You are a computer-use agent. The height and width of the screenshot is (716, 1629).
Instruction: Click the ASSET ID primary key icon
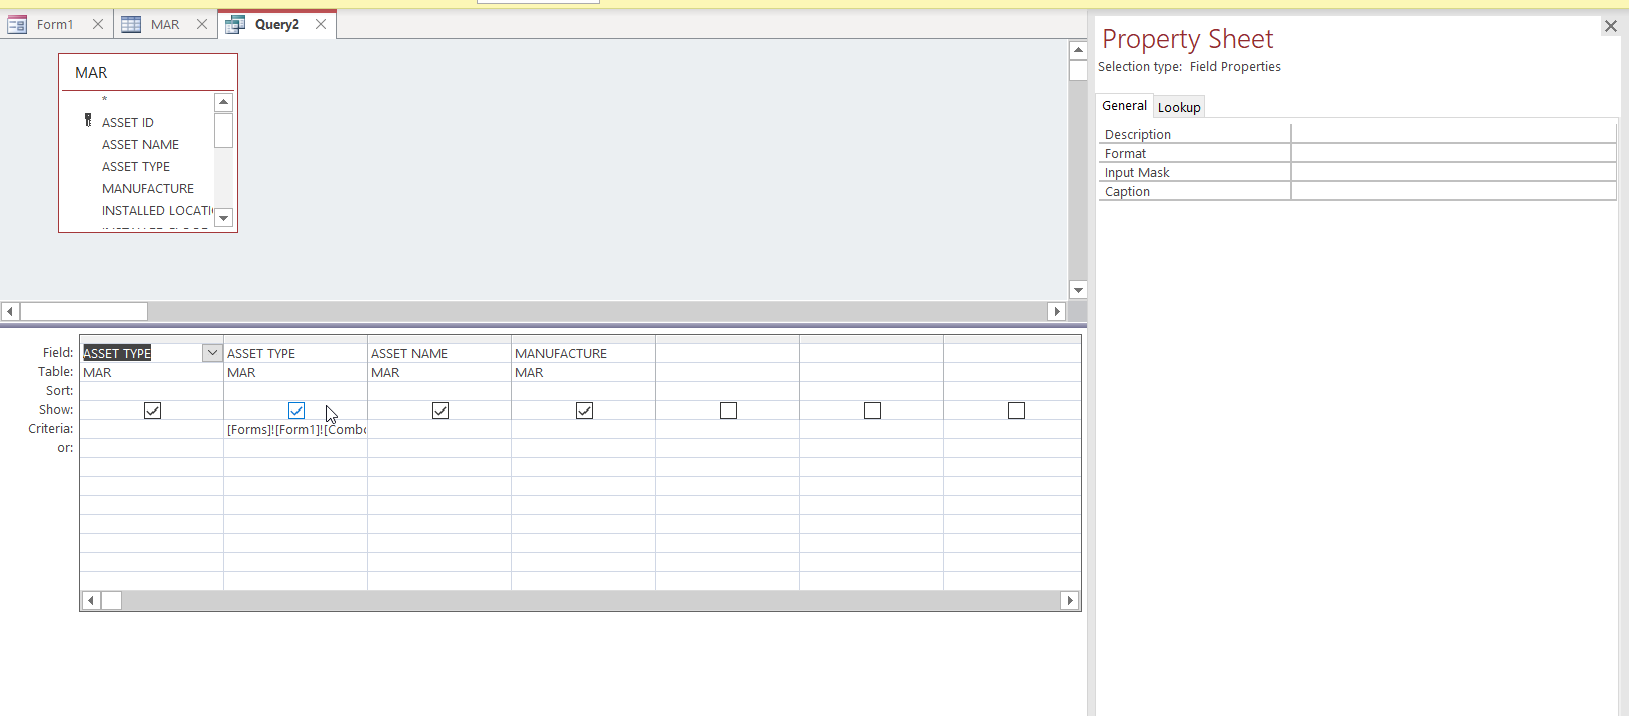[88, 120]
